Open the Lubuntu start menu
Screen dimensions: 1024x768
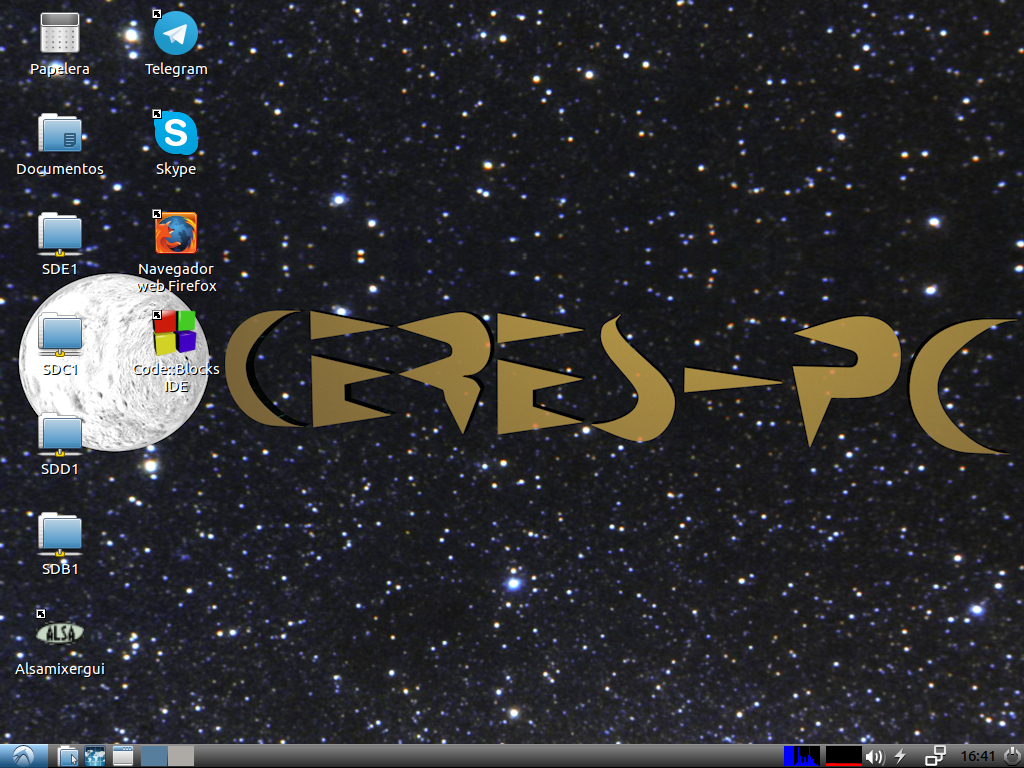[23, 756]
